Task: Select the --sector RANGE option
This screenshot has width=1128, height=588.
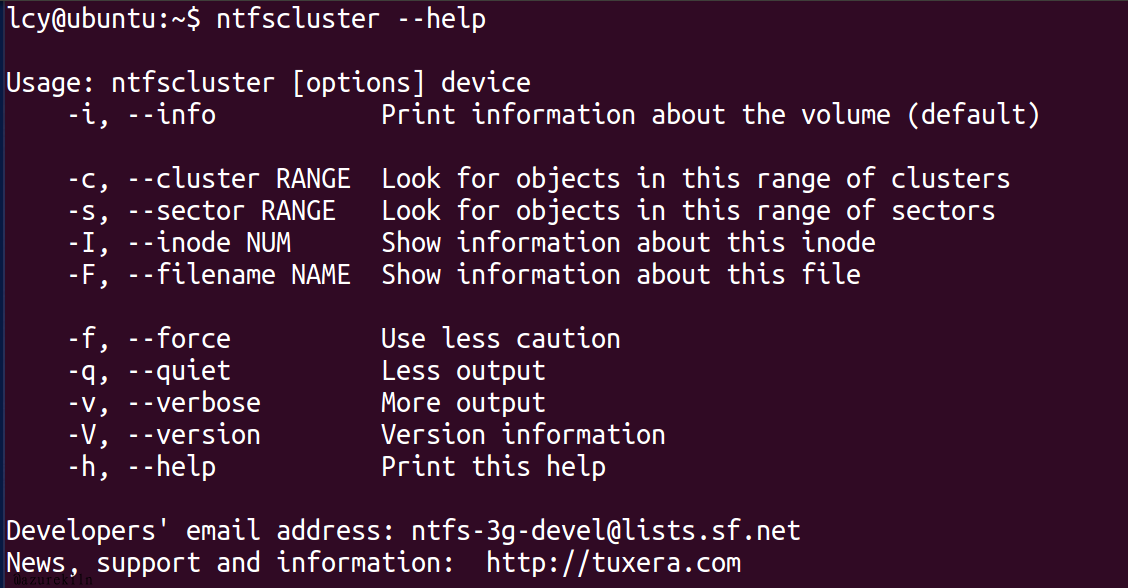Action: point(231,211)
